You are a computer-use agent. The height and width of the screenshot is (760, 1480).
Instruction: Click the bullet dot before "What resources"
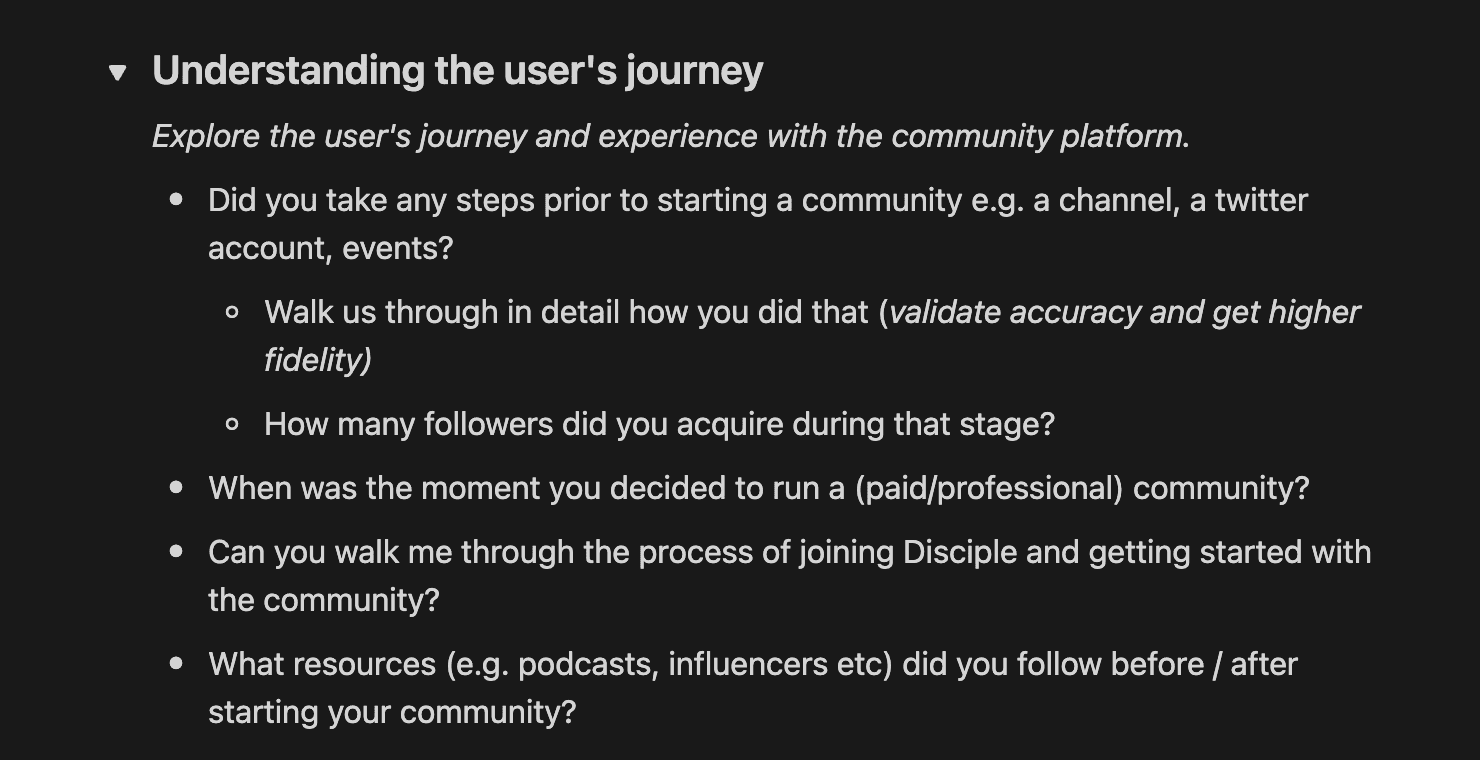point(177,664)
